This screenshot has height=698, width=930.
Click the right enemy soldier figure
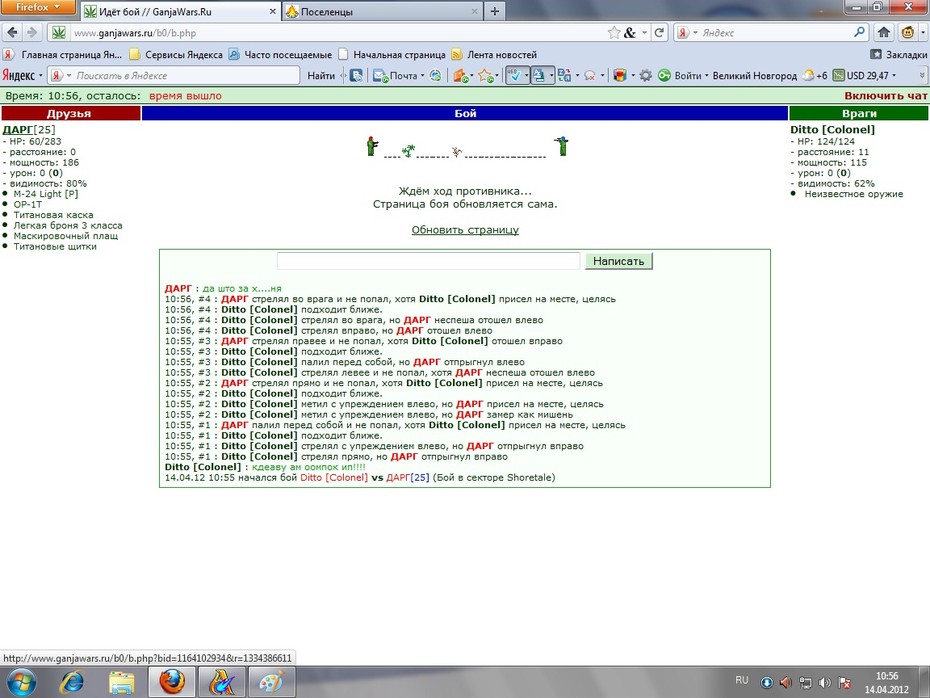tap(562, 146)
